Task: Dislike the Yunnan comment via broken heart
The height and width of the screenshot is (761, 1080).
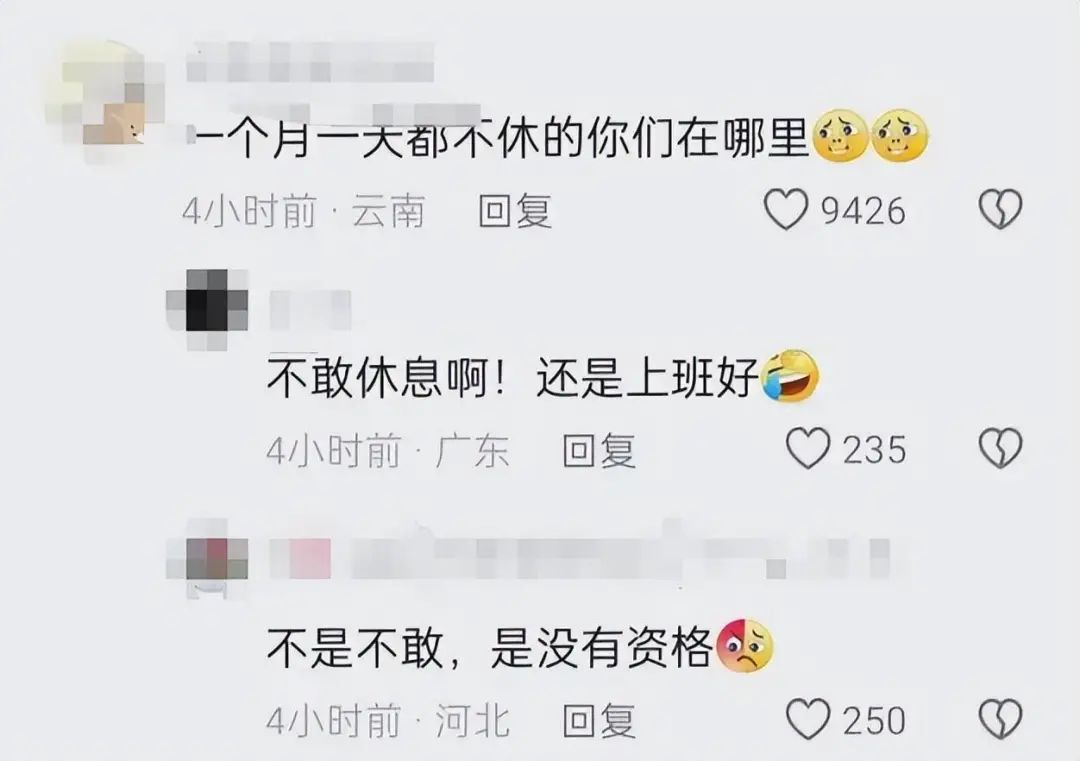Action: pyautogui.click(x=1000, y=210)
